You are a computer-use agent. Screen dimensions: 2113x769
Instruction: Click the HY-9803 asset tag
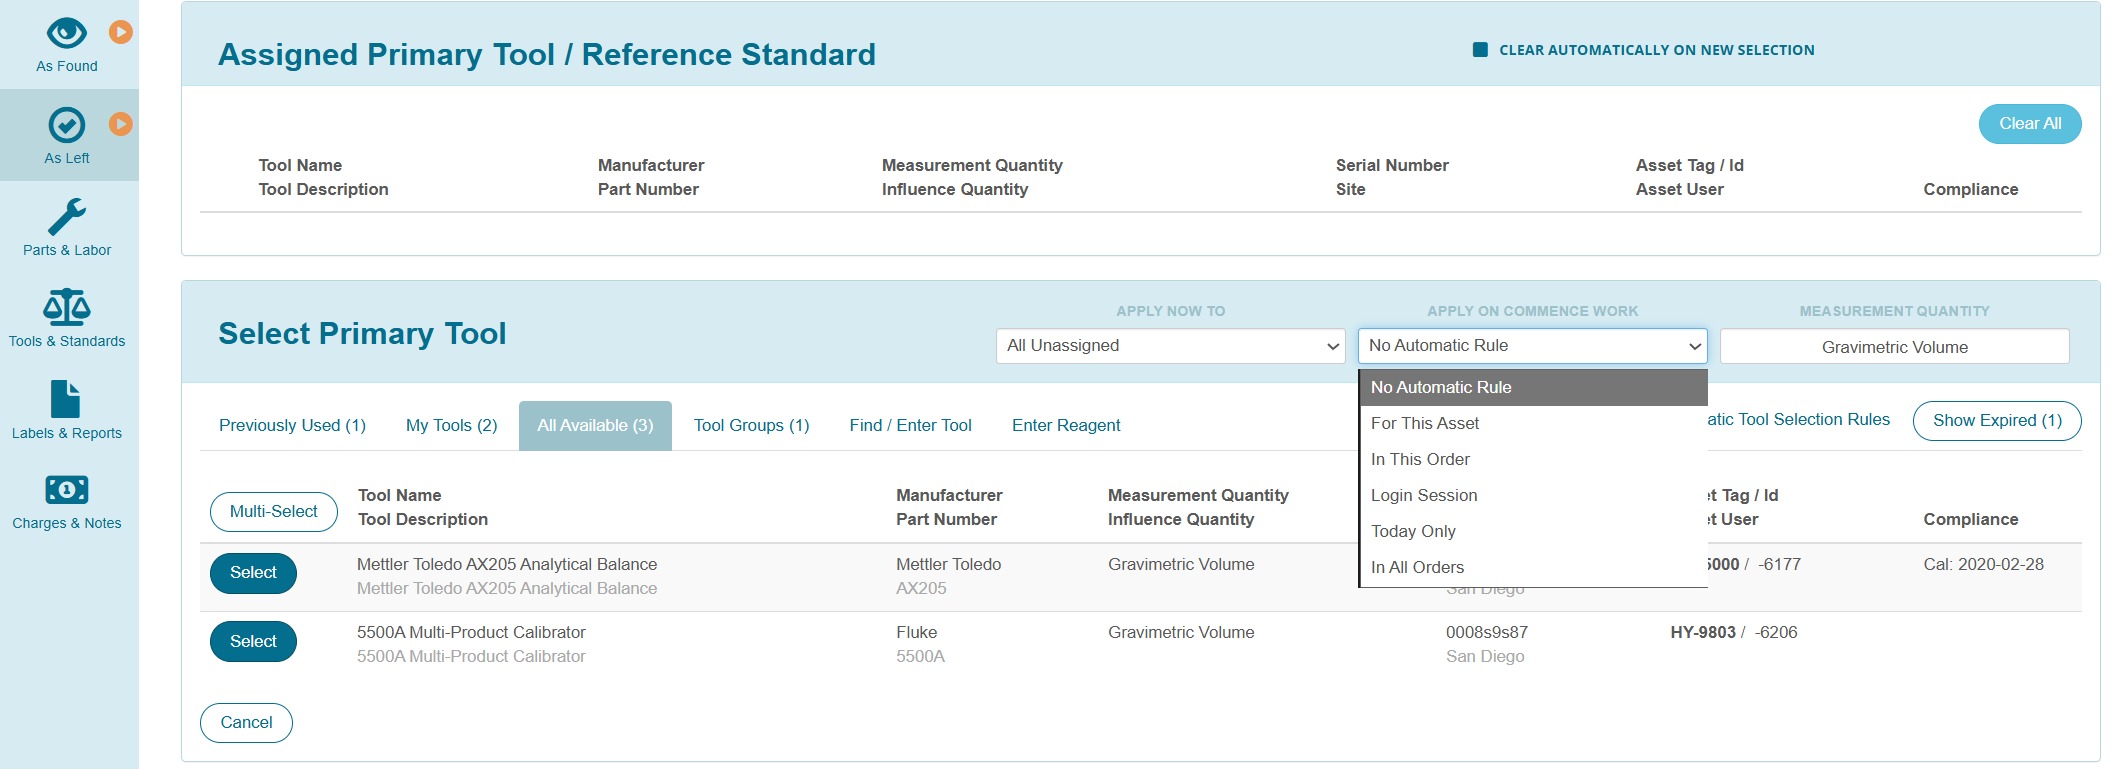(1702, 633)
